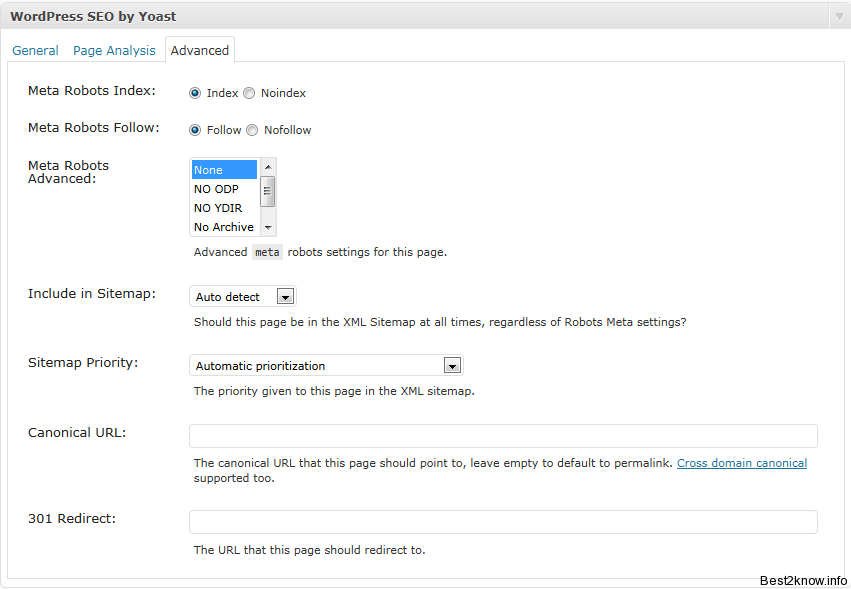This screenshot has height=589, width=851.
Task: Click the listbox scrollbar thumb
Action: [268, 191]
